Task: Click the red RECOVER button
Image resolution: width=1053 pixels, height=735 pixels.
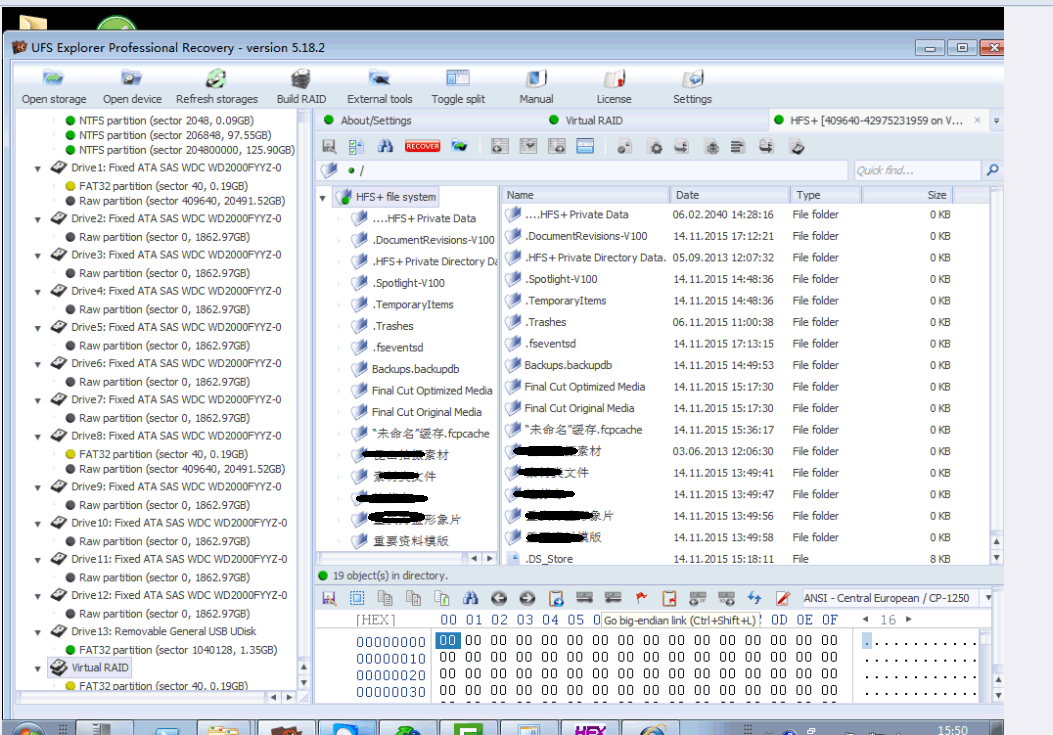Action: pos(422,146)
